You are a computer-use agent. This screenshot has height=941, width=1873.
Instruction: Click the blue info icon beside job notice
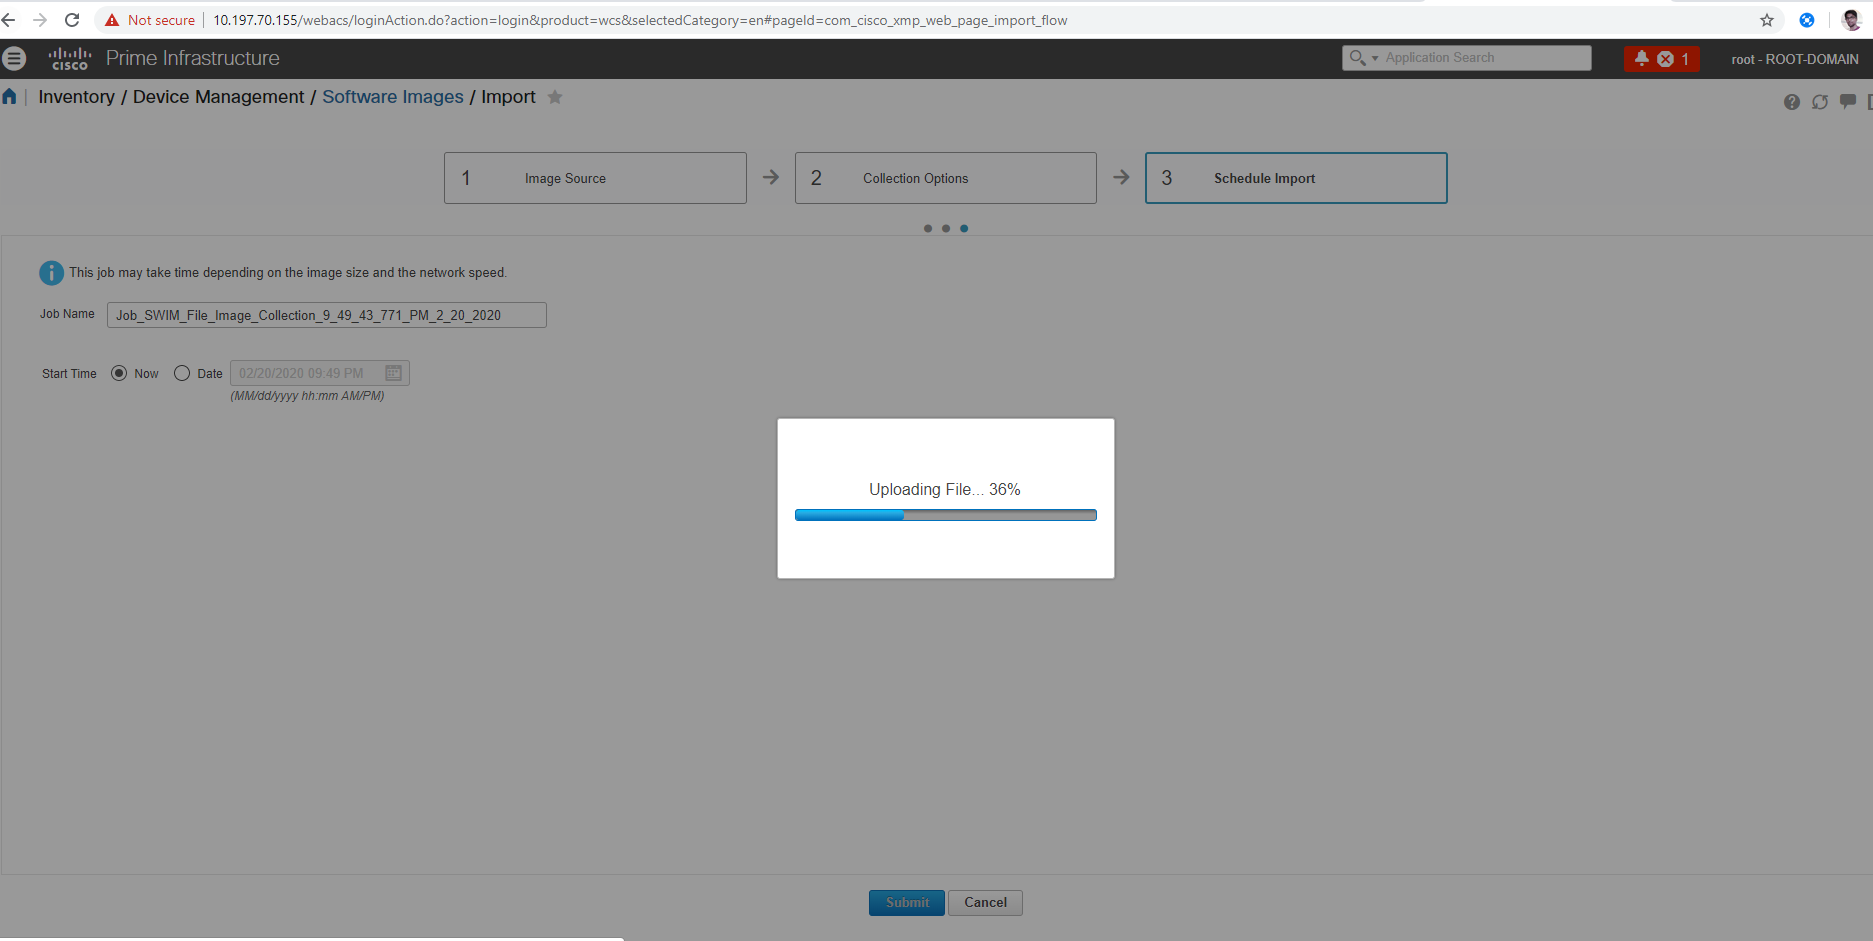coord(51,273)
